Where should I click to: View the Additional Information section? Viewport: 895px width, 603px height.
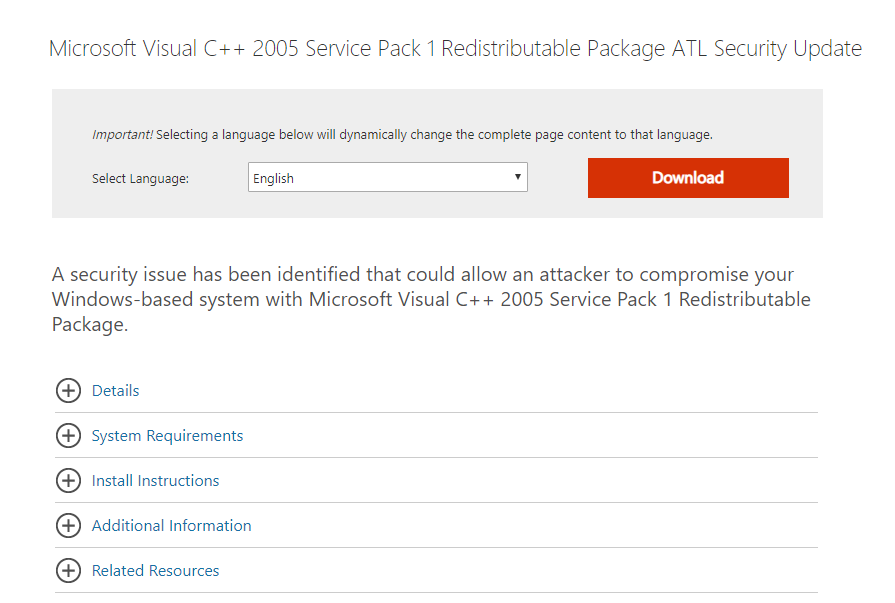pyautogui.click(x=171, y=525)
